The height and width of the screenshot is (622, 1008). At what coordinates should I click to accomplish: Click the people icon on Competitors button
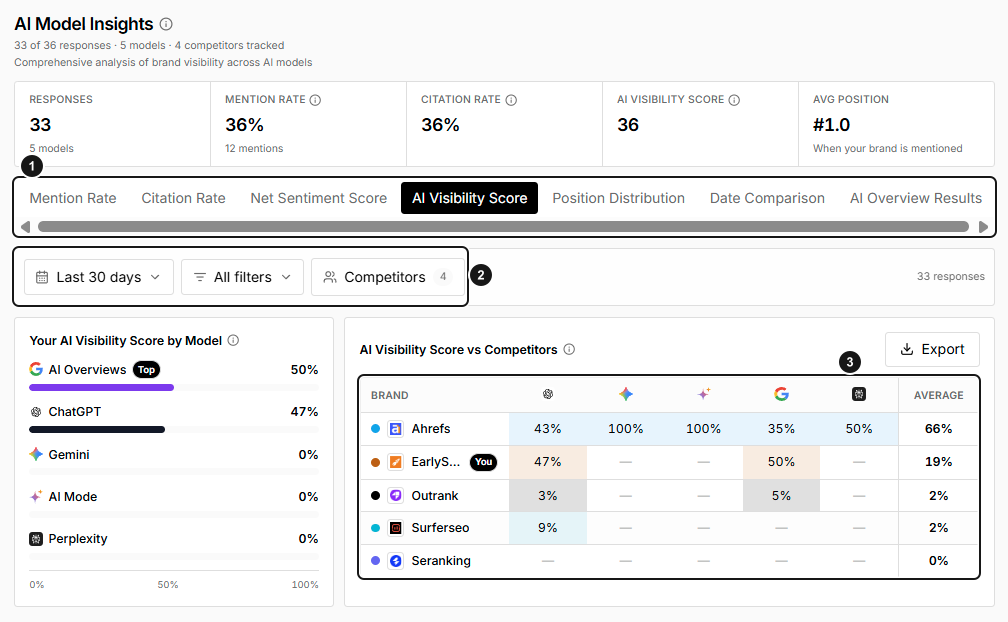click(x=330, y=277)
